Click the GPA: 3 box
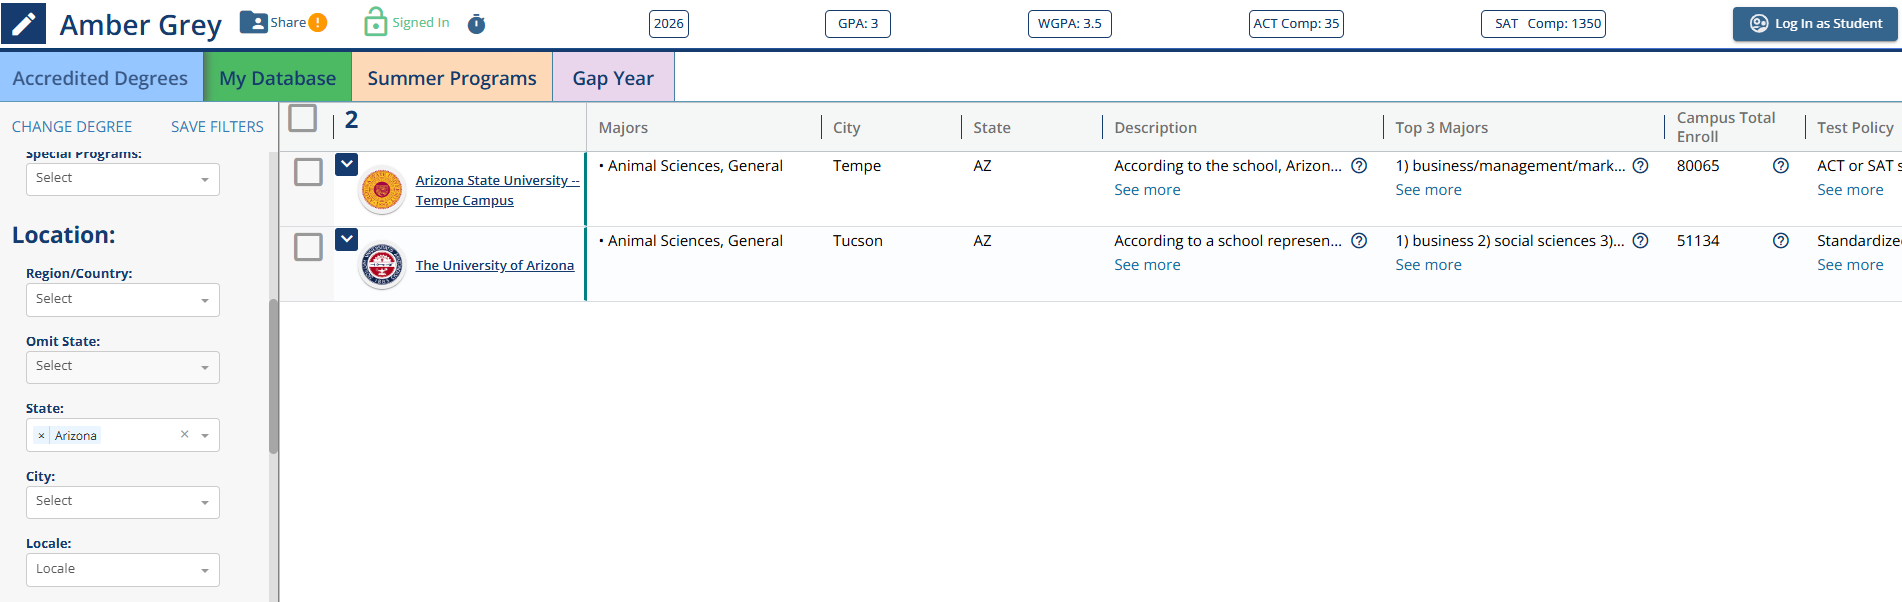 [858, 24]
